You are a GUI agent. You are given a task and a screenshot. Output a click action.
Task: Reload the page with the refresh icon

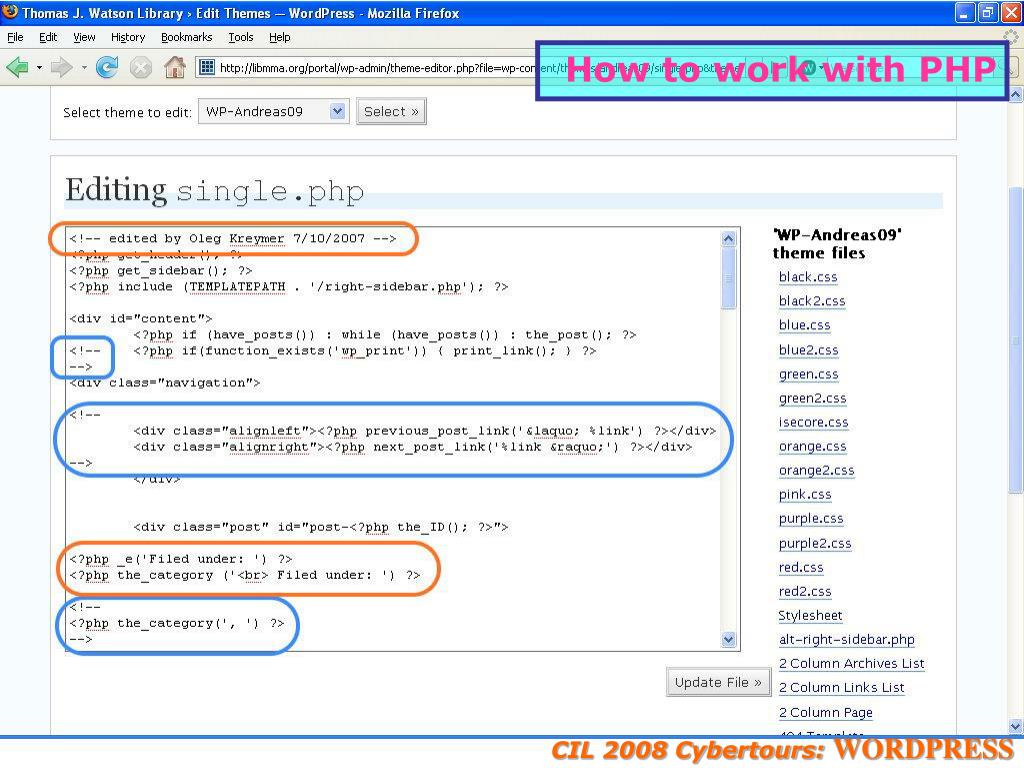[x=107, y=67]
